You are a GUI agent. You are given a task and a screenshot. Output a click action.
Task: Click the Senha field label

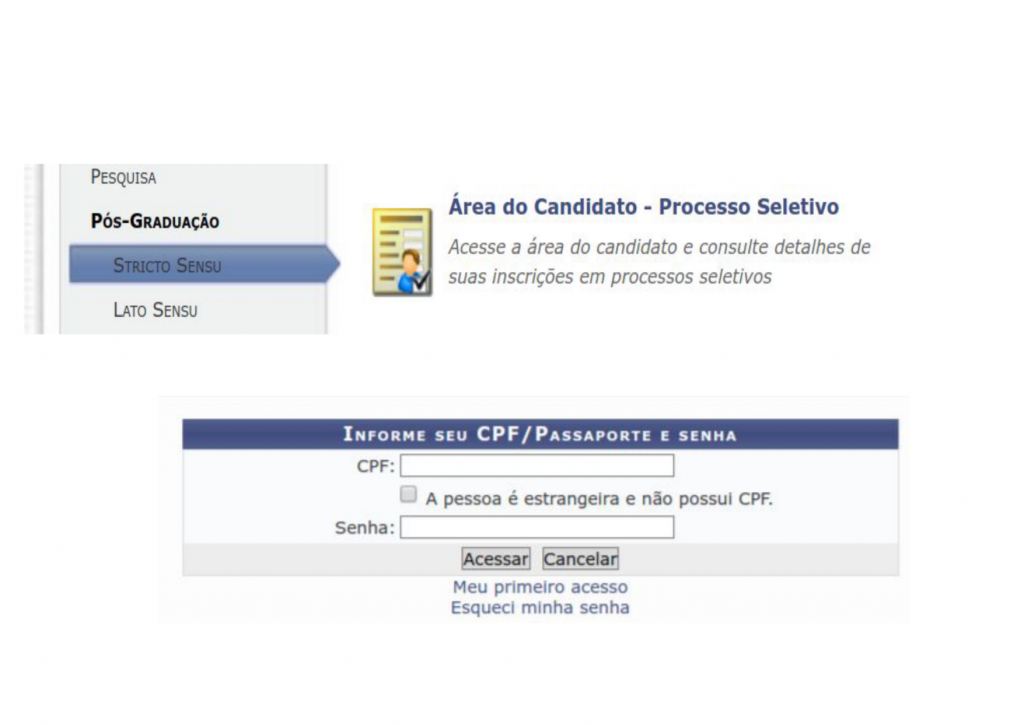point(365,528)
